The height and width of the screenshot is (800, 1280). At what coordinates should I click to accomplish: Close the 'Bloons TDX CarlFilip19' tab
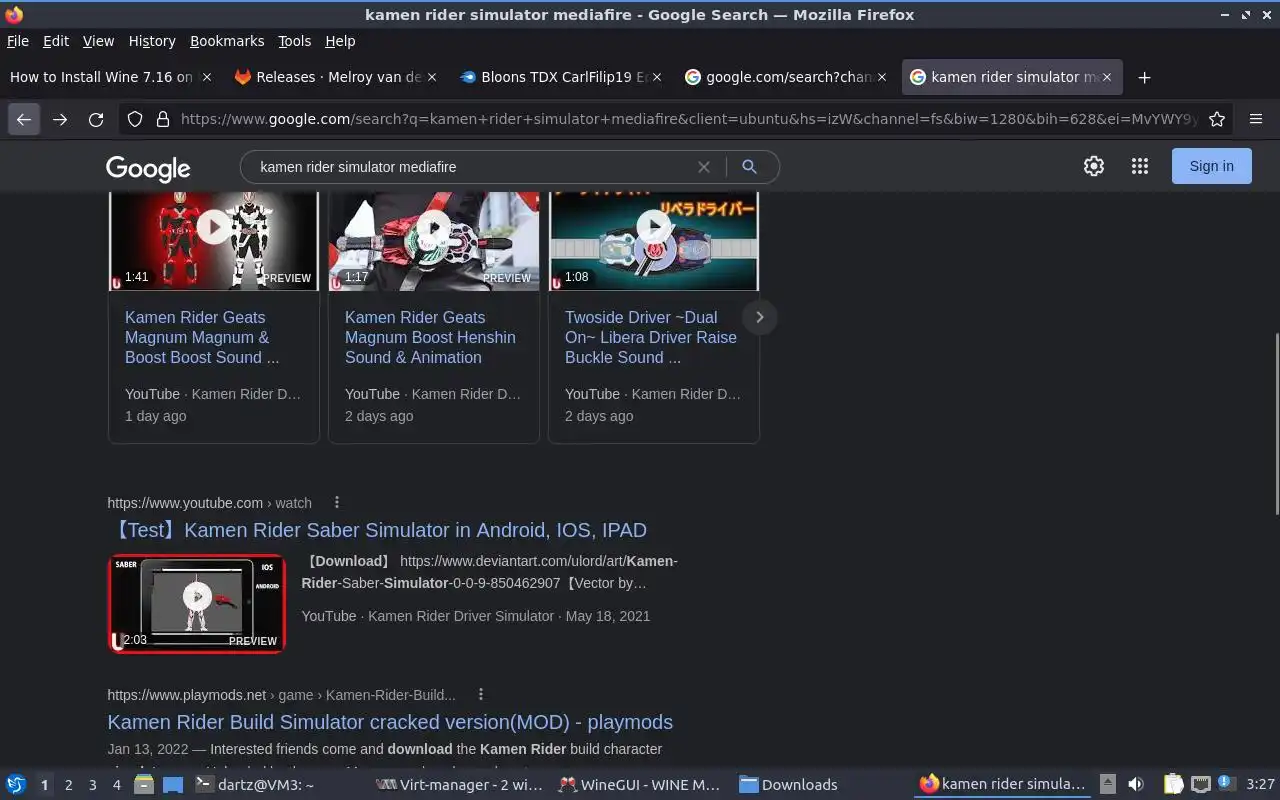657,77
